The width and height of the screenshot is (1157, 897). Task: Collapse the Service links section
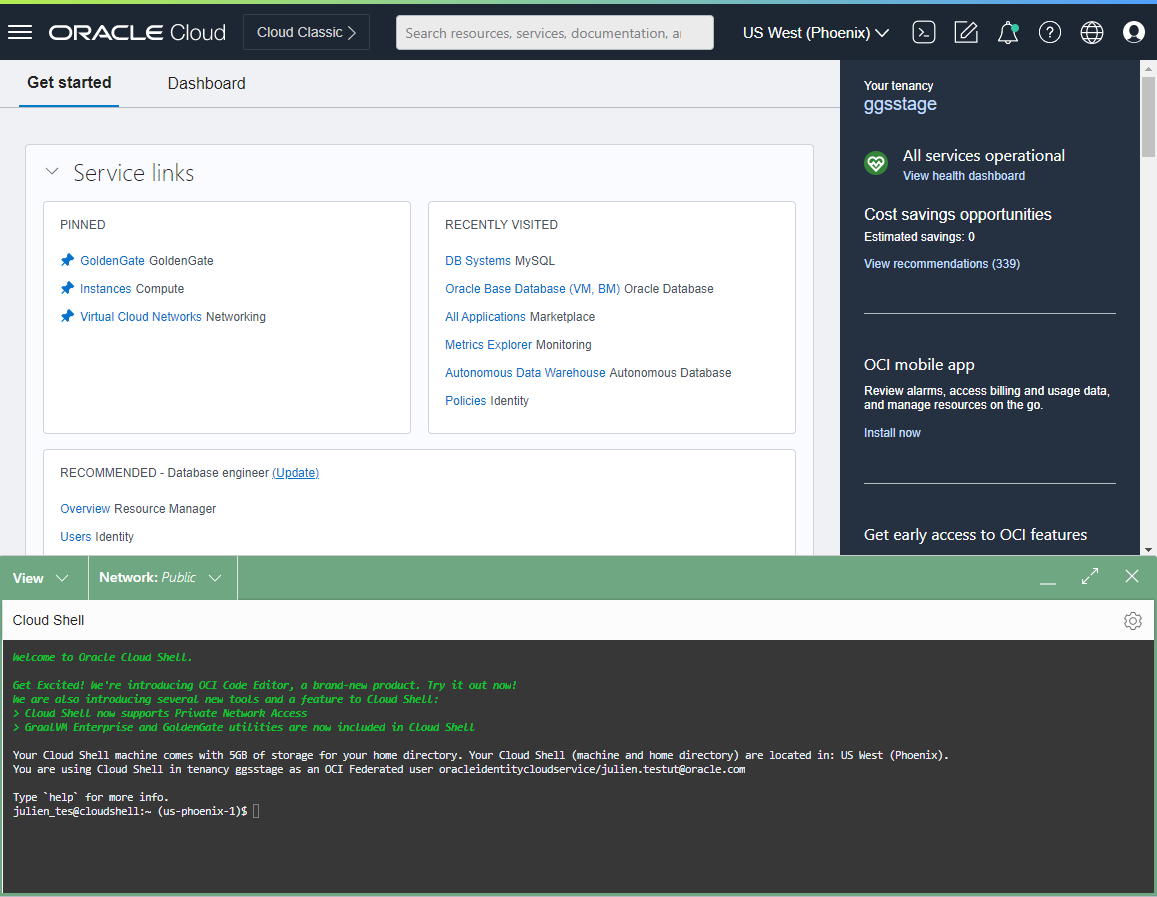tap(52, 171)
